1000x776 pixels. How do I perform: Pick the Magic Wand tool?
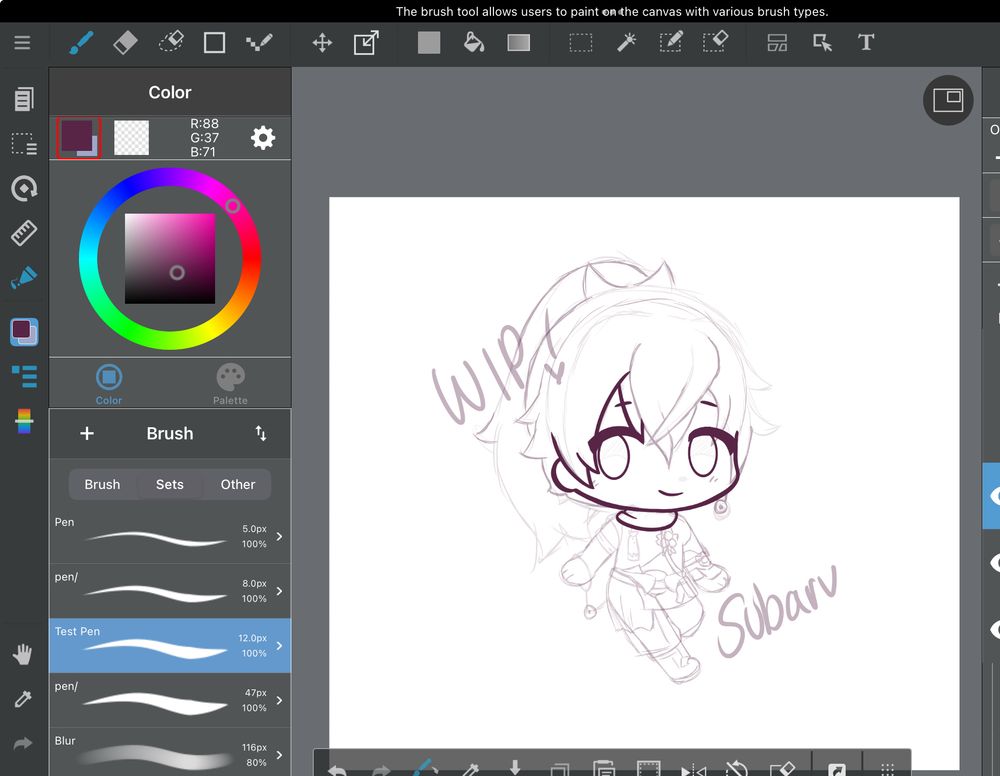tap(626, 43)
